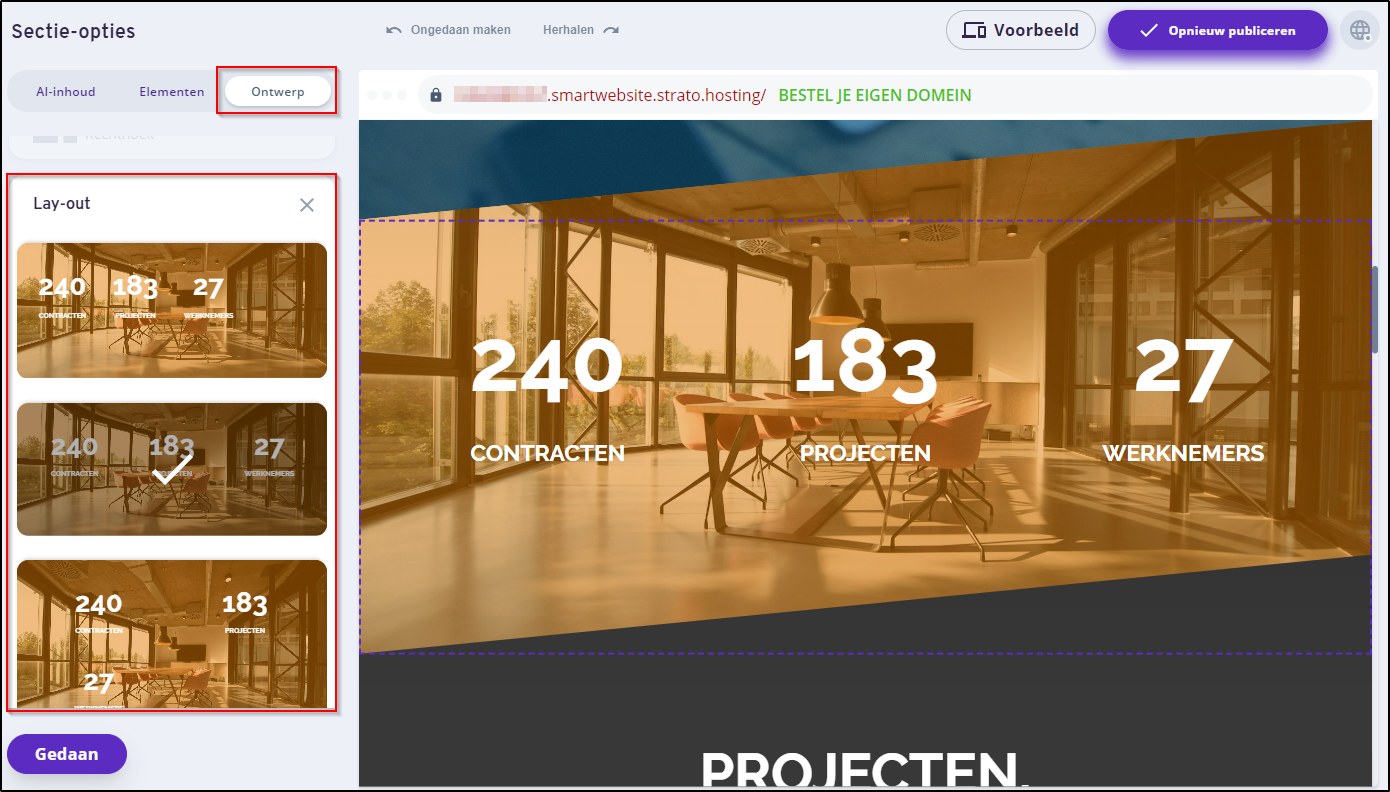Publish changes via Opnieuw publiceren
1390x792 pixels.
pos(1217,30)
